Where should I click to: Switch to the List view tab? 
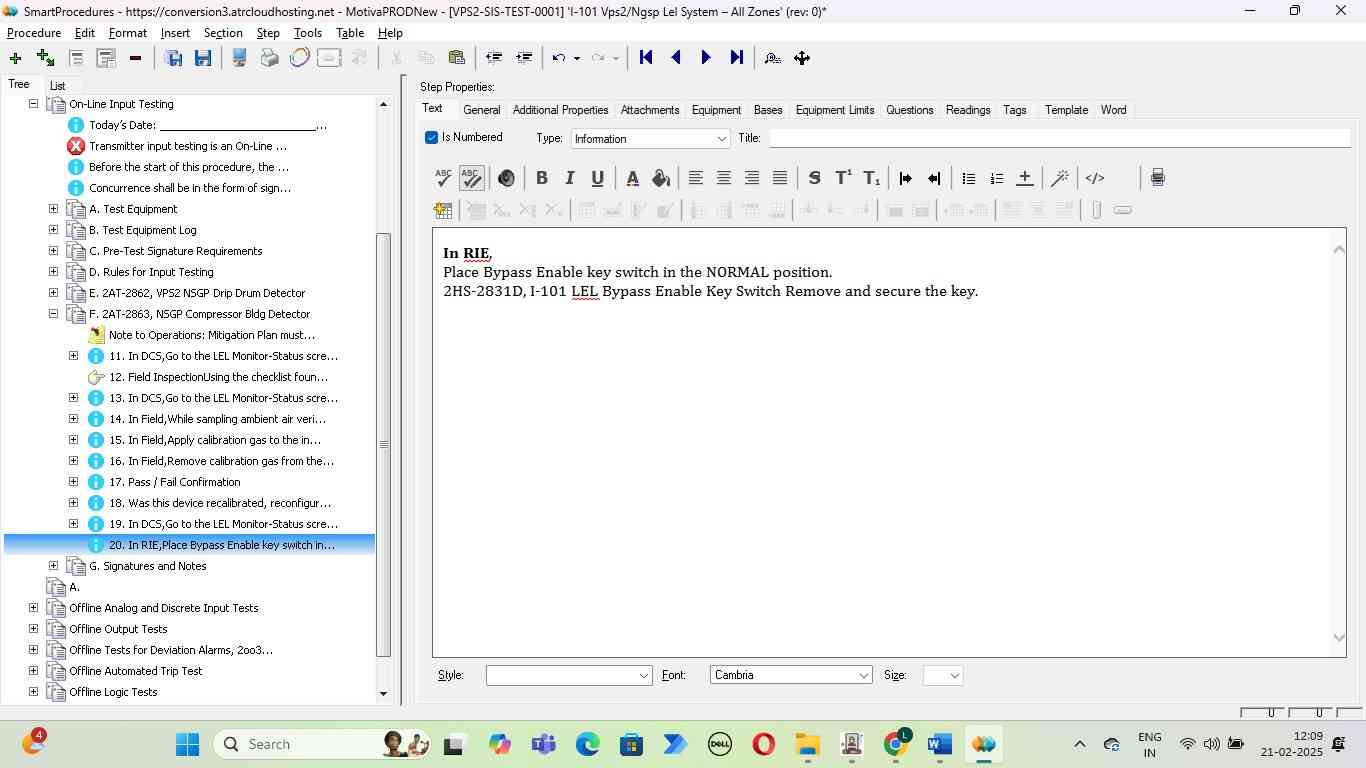click(x=57, y=86)
